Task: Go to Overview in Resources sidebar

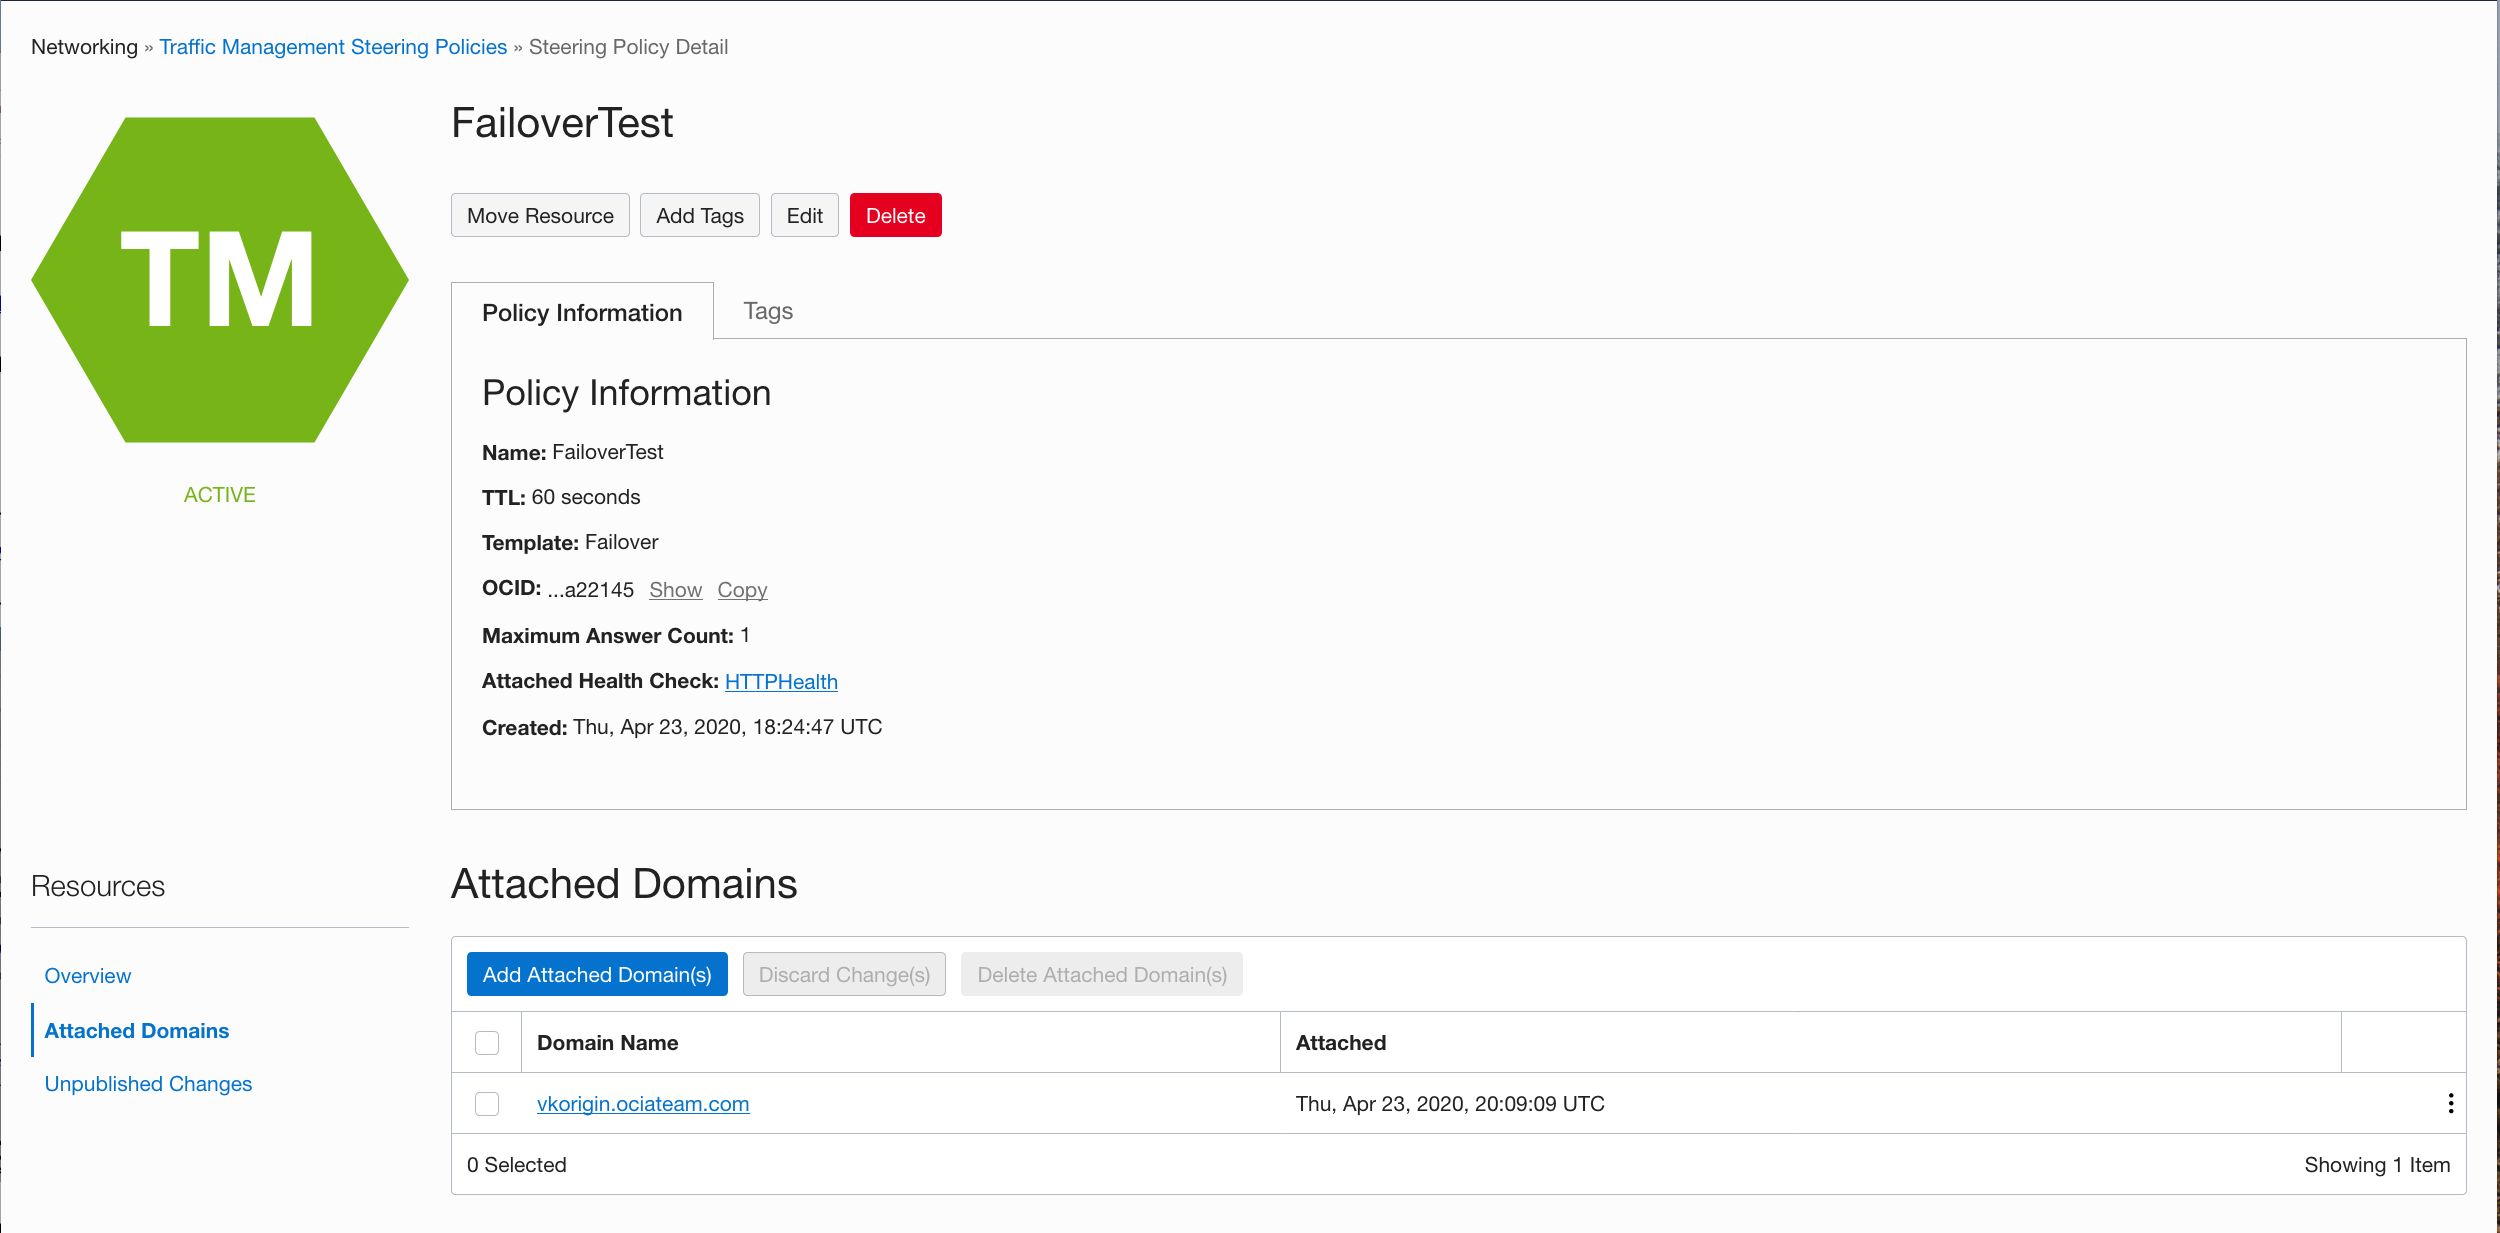Action: pyautogui.click(x=88, y=976)
